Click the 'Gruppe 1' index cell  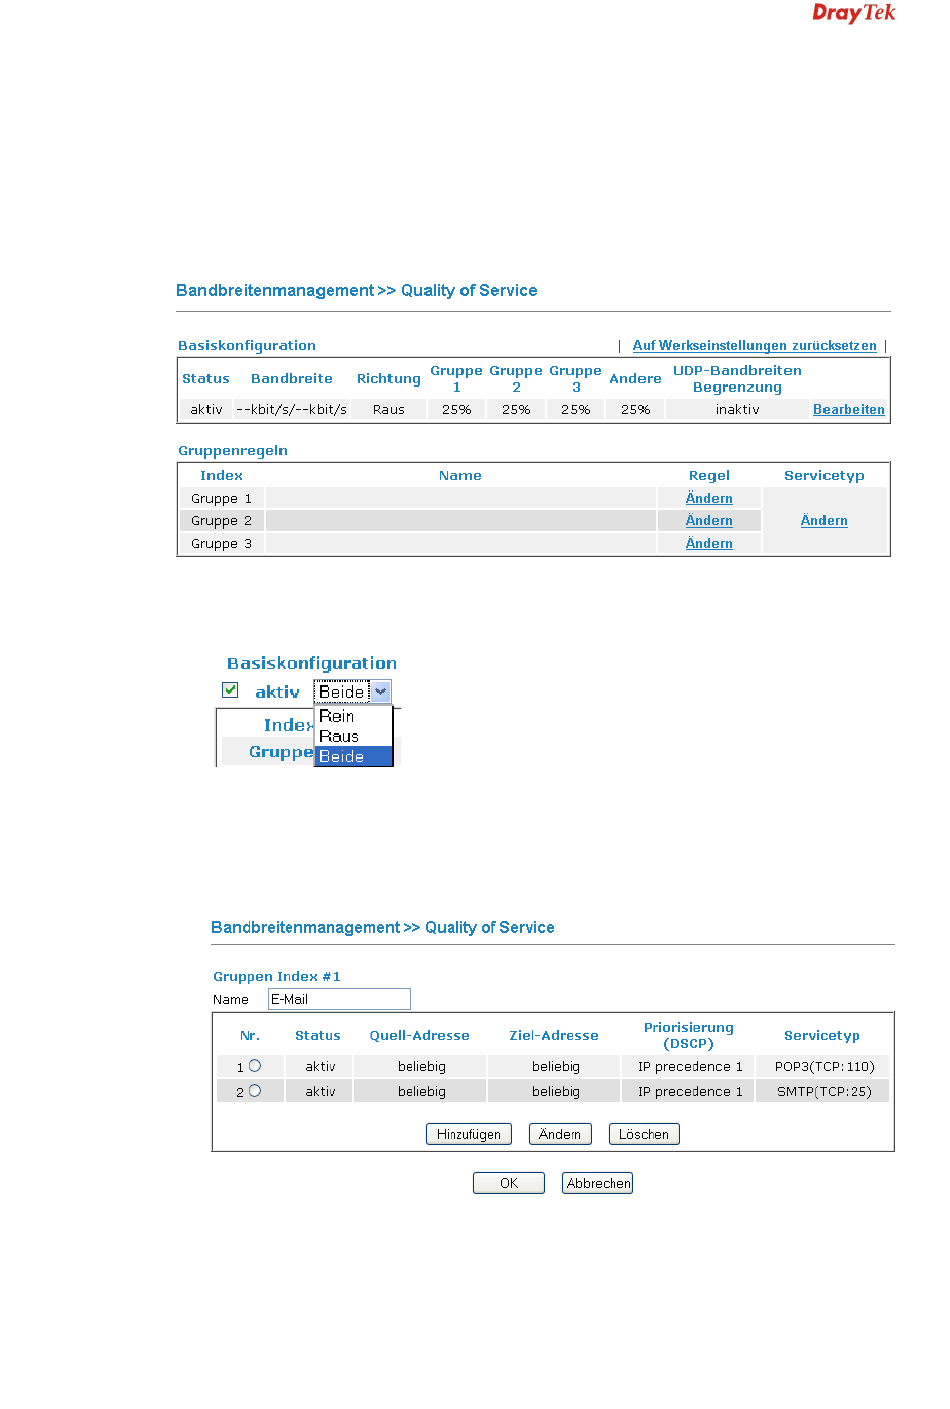coord(222,499)
